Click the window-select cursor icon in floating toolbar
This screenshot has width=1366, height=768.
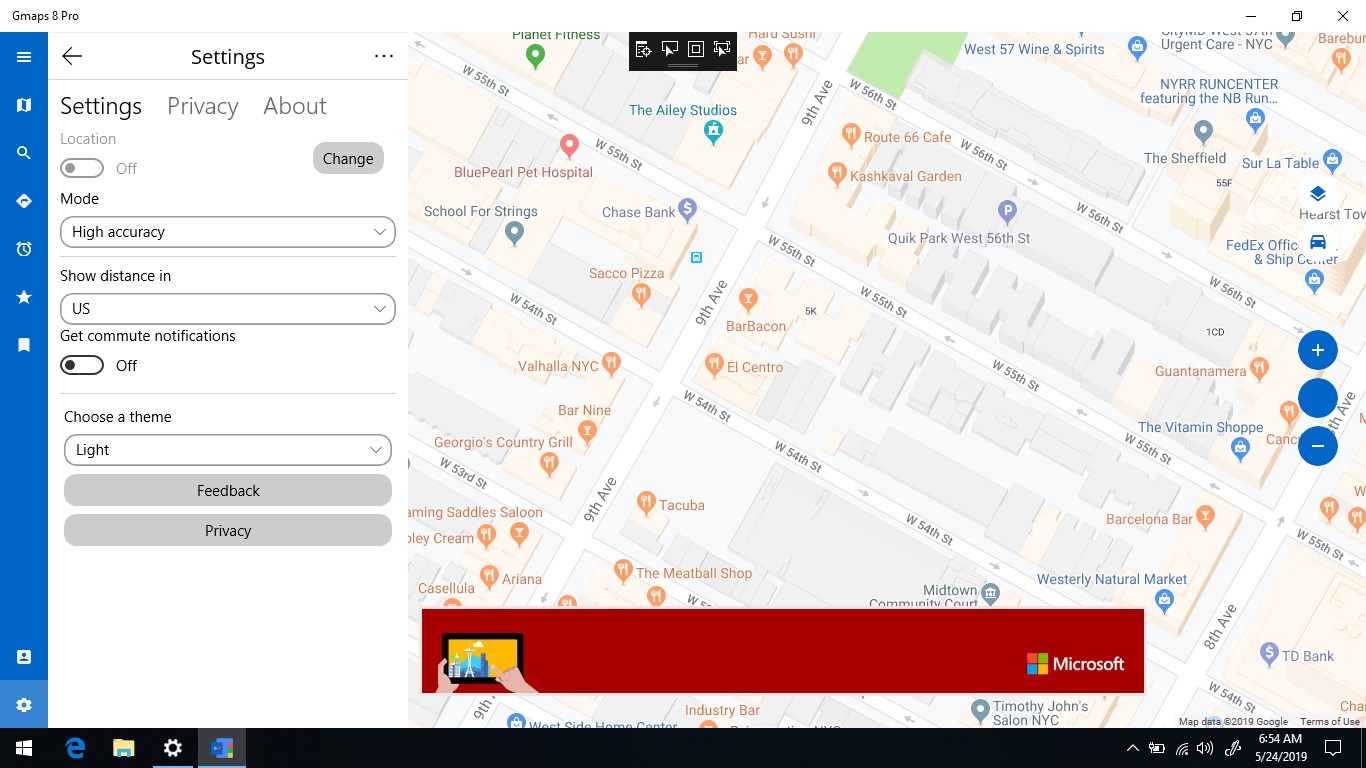[670, 49]
